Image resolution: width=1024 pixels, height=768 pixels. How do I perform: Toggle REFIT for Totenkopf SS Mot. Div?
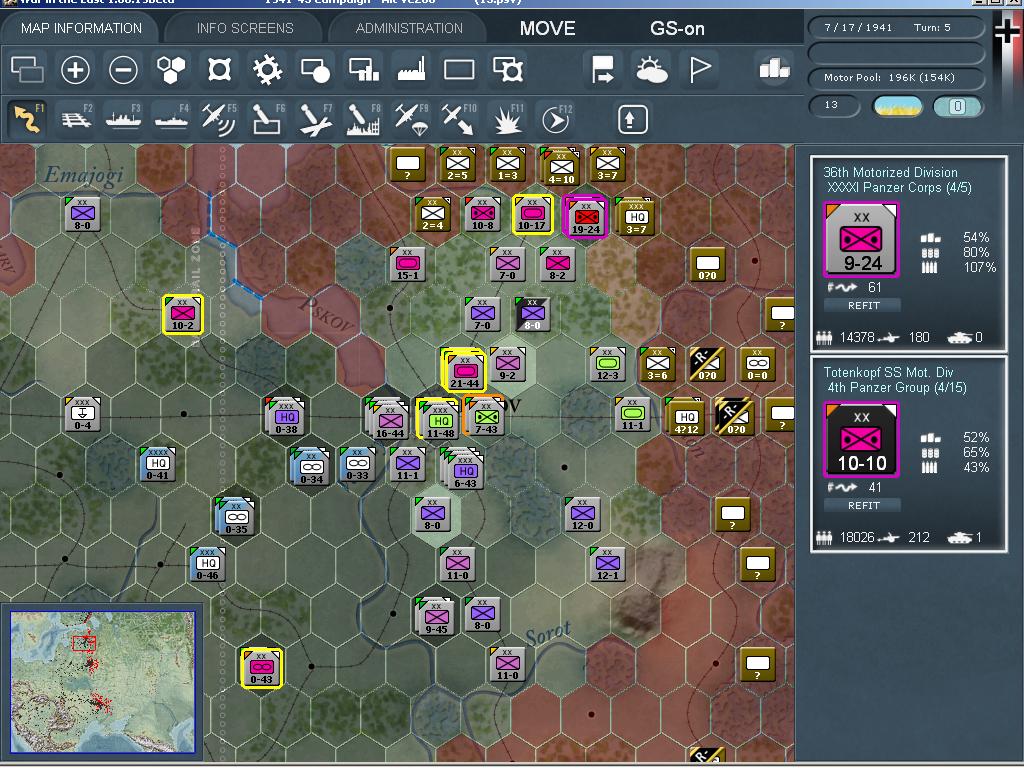[x=863, y=505]
